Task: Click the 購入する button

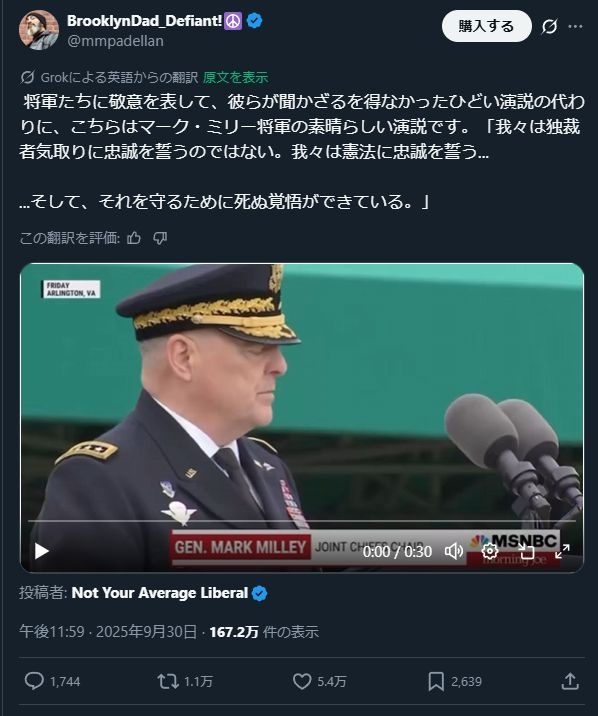Action: pos(486,26)
